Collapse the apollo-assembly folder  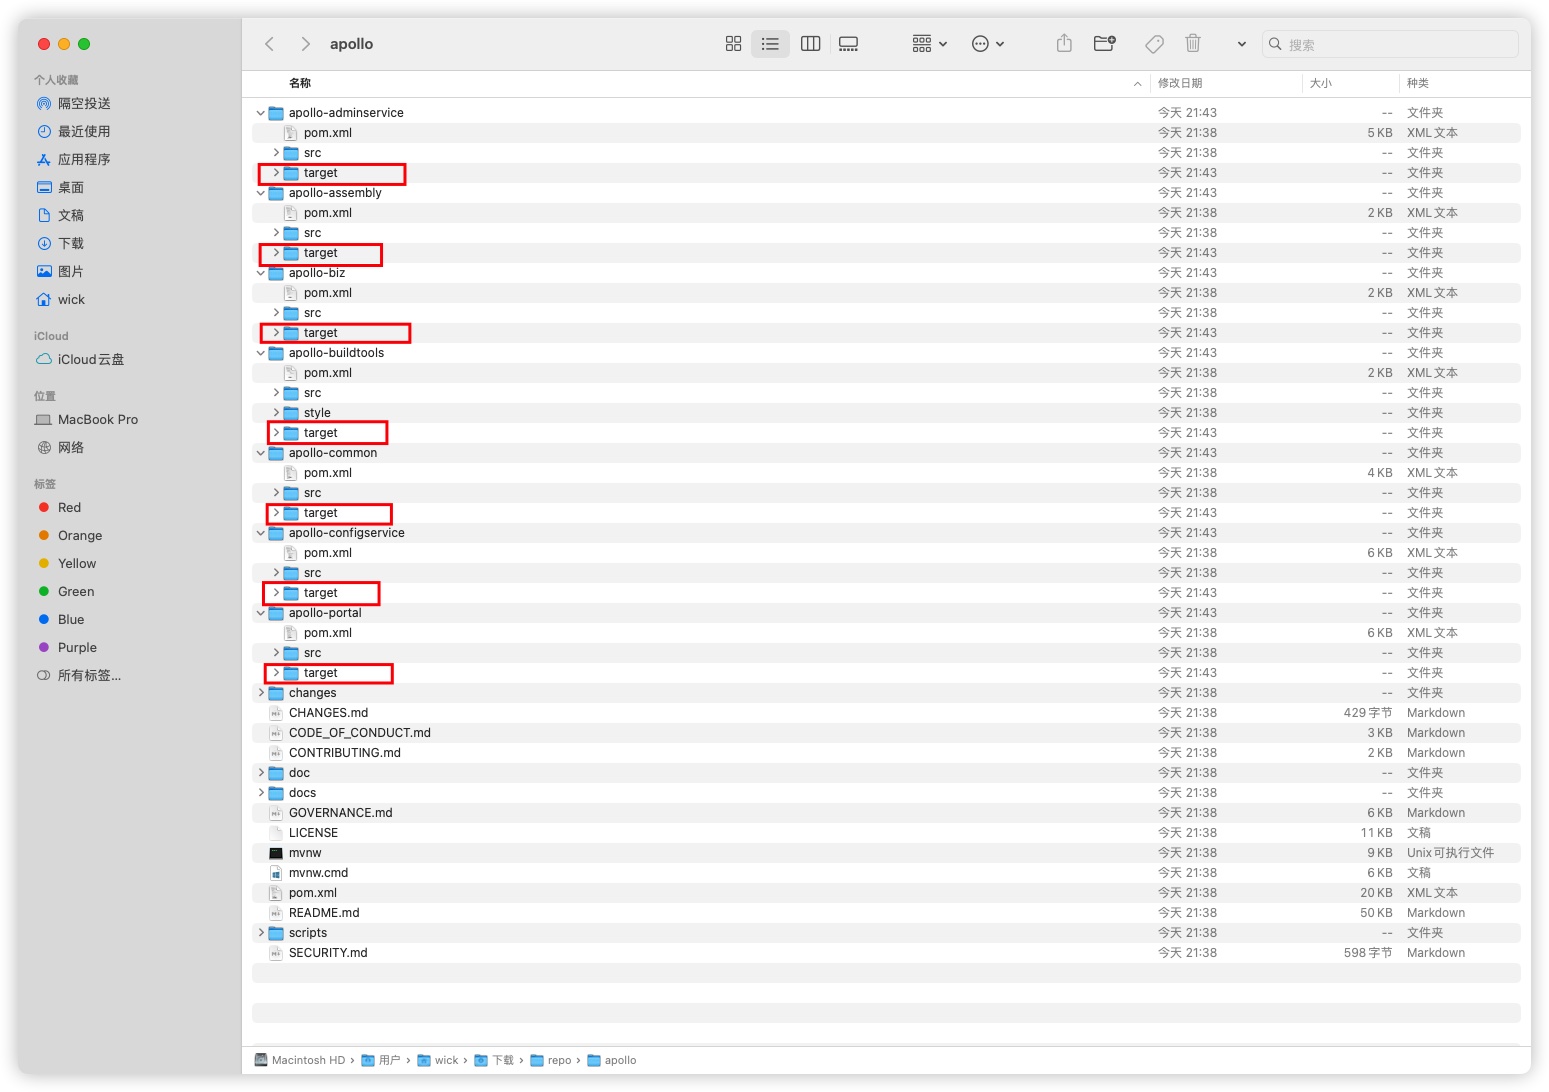click(261, 193)
